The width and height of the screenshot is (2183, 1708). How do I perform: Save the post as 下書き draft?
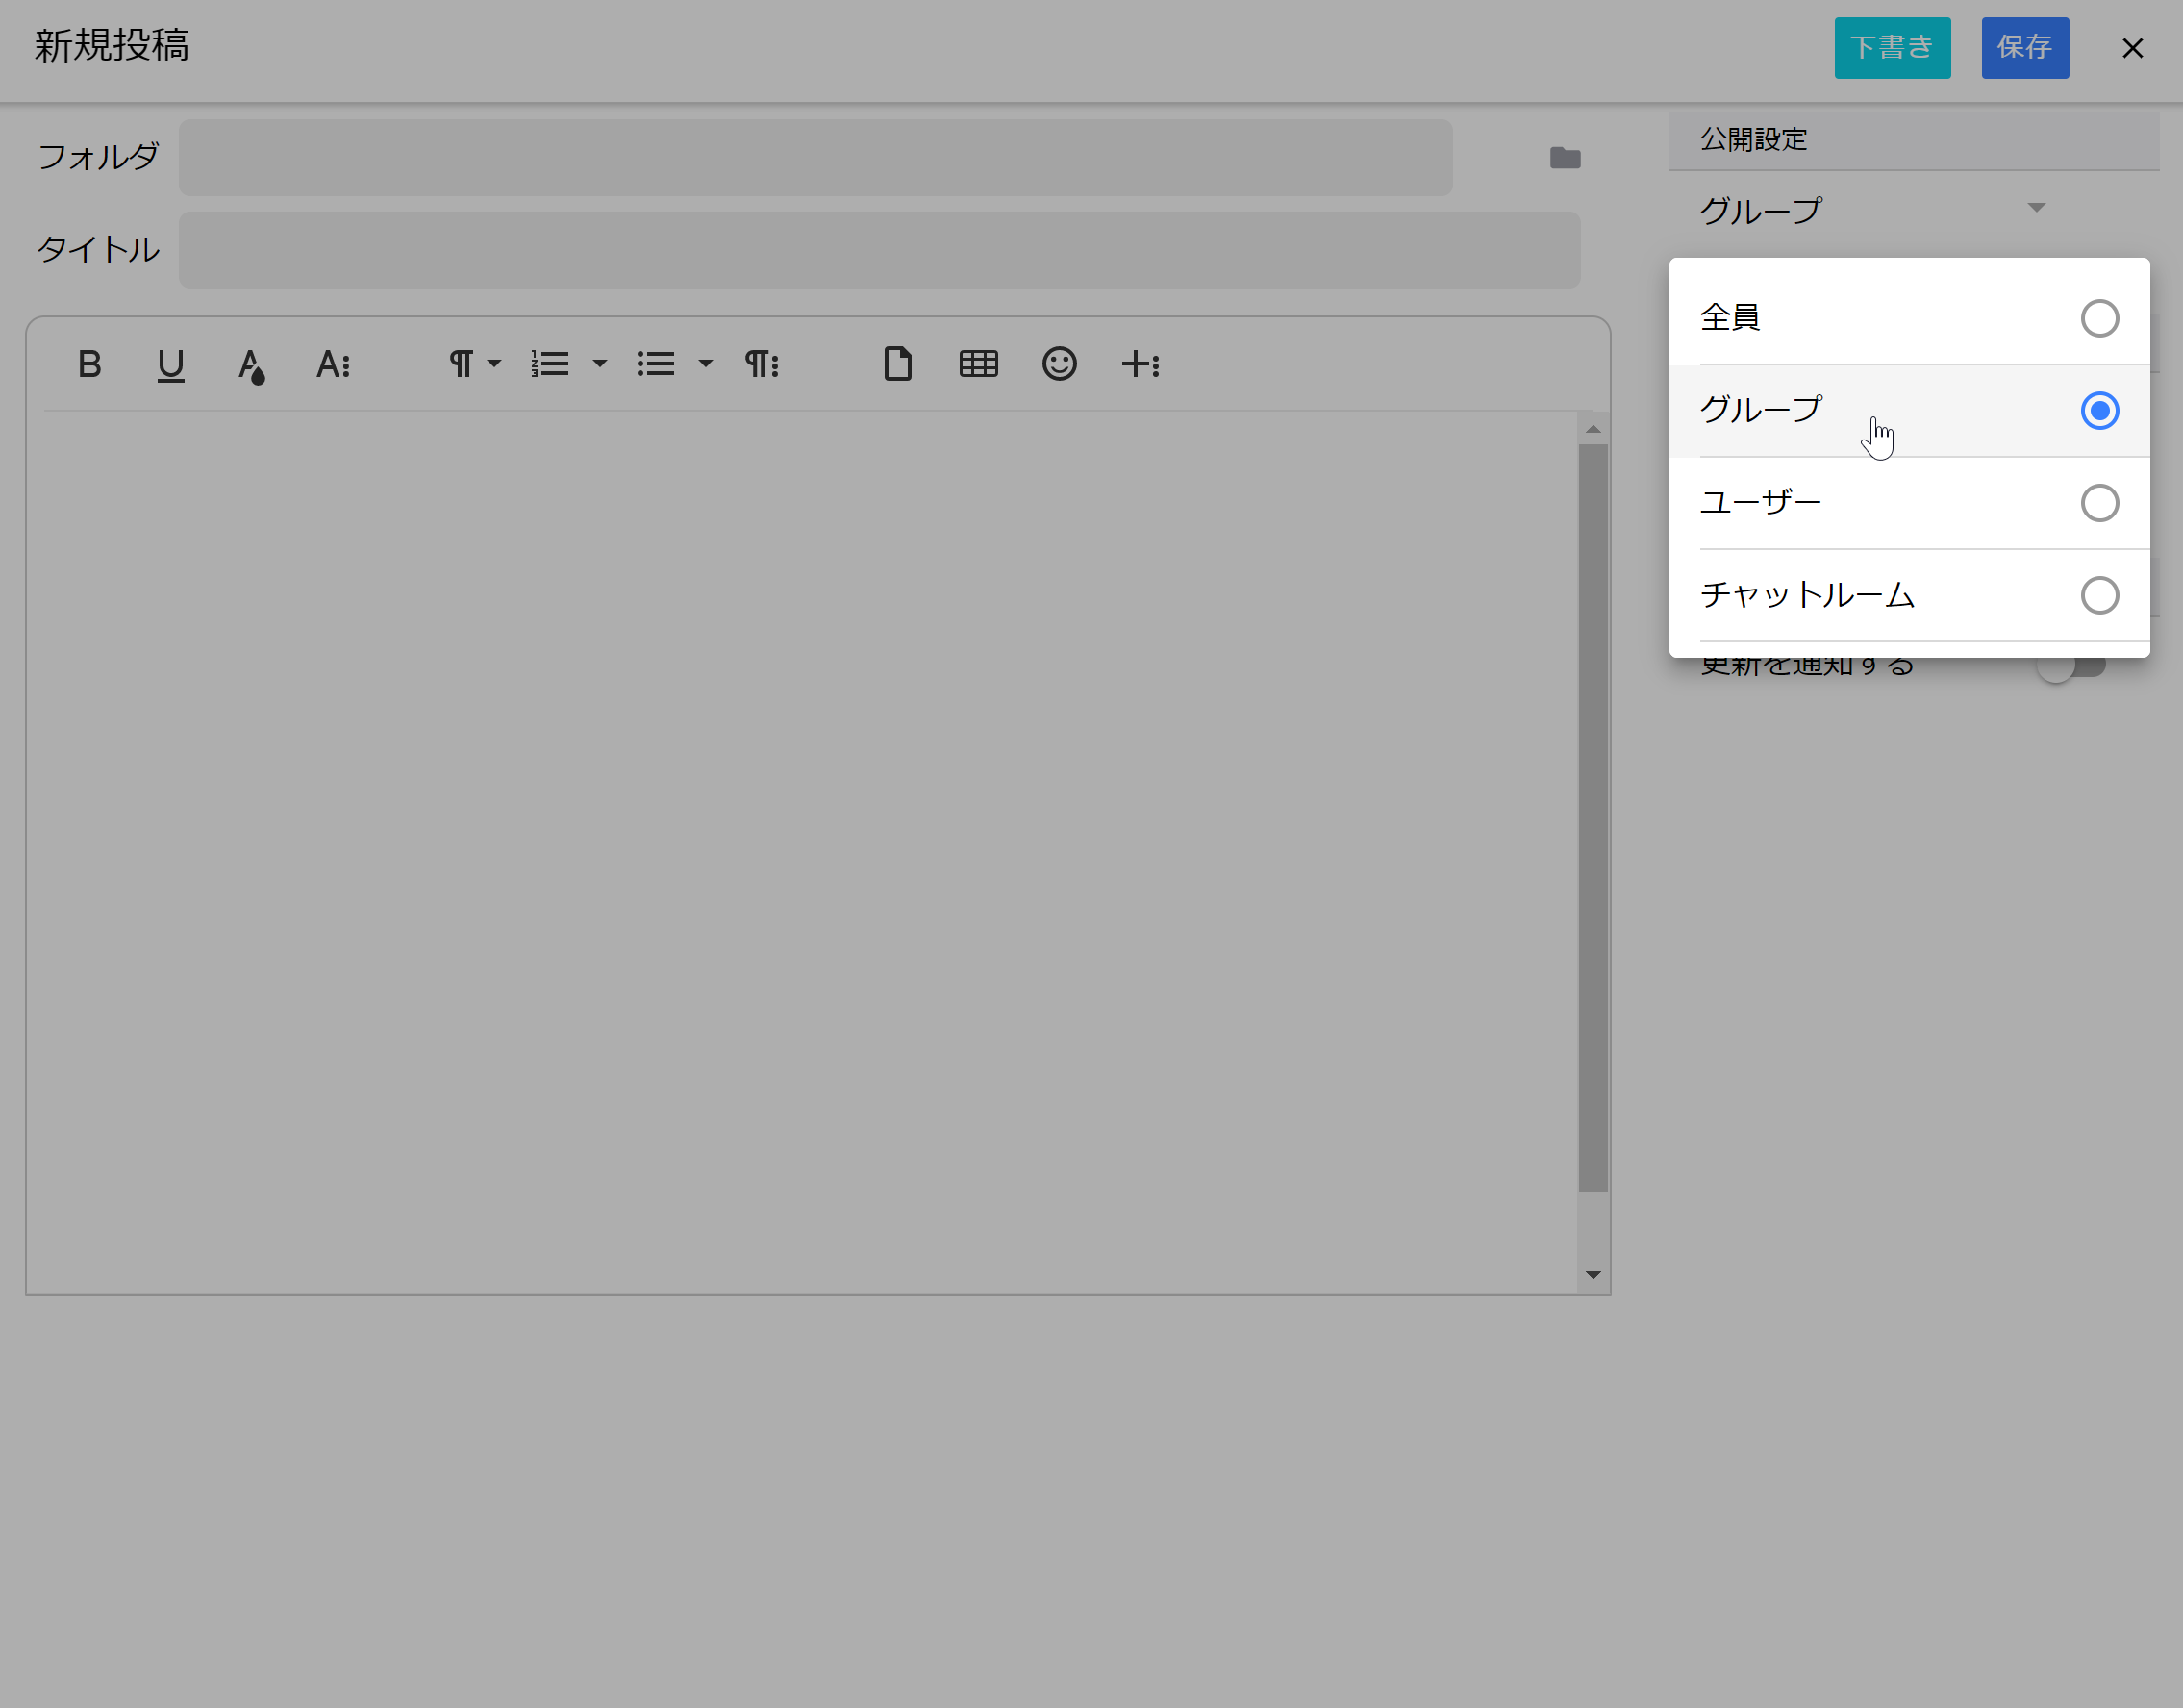(x=1892, y=48)
